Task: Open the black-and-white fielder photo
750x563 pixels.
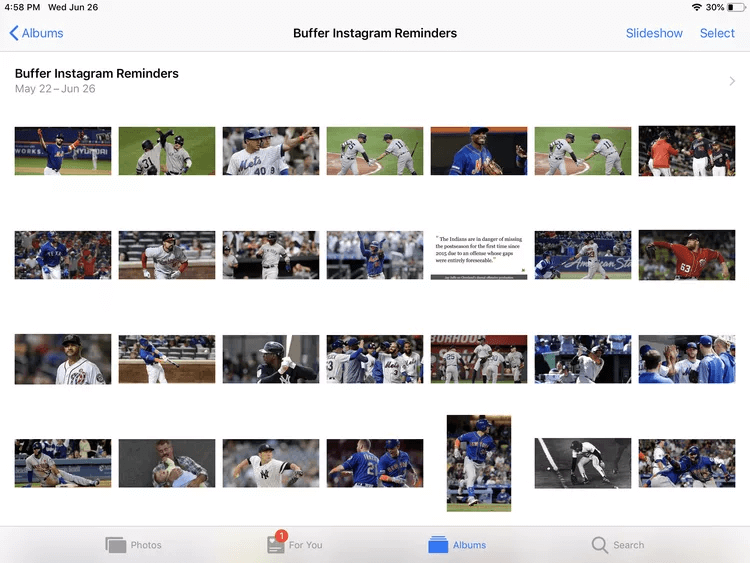Action: click(x=583, y=463)
